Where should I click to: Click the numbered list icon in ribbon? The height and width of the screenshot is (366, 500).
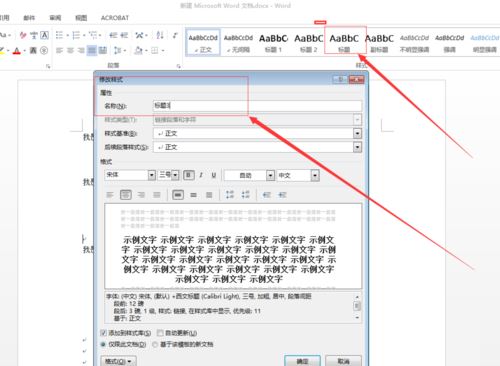click(76, 35)
